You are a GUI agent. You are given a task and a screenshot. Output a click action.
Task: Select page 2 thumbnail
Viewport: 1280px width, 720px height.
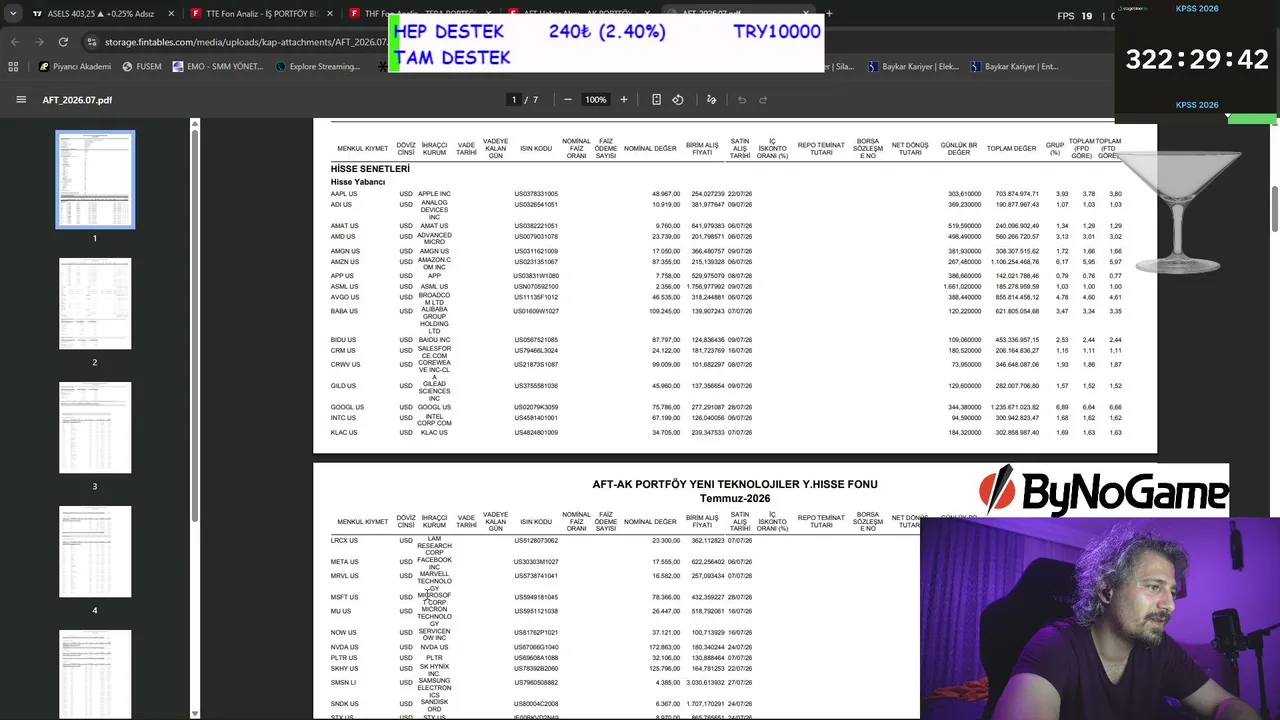tap(95, 304)
